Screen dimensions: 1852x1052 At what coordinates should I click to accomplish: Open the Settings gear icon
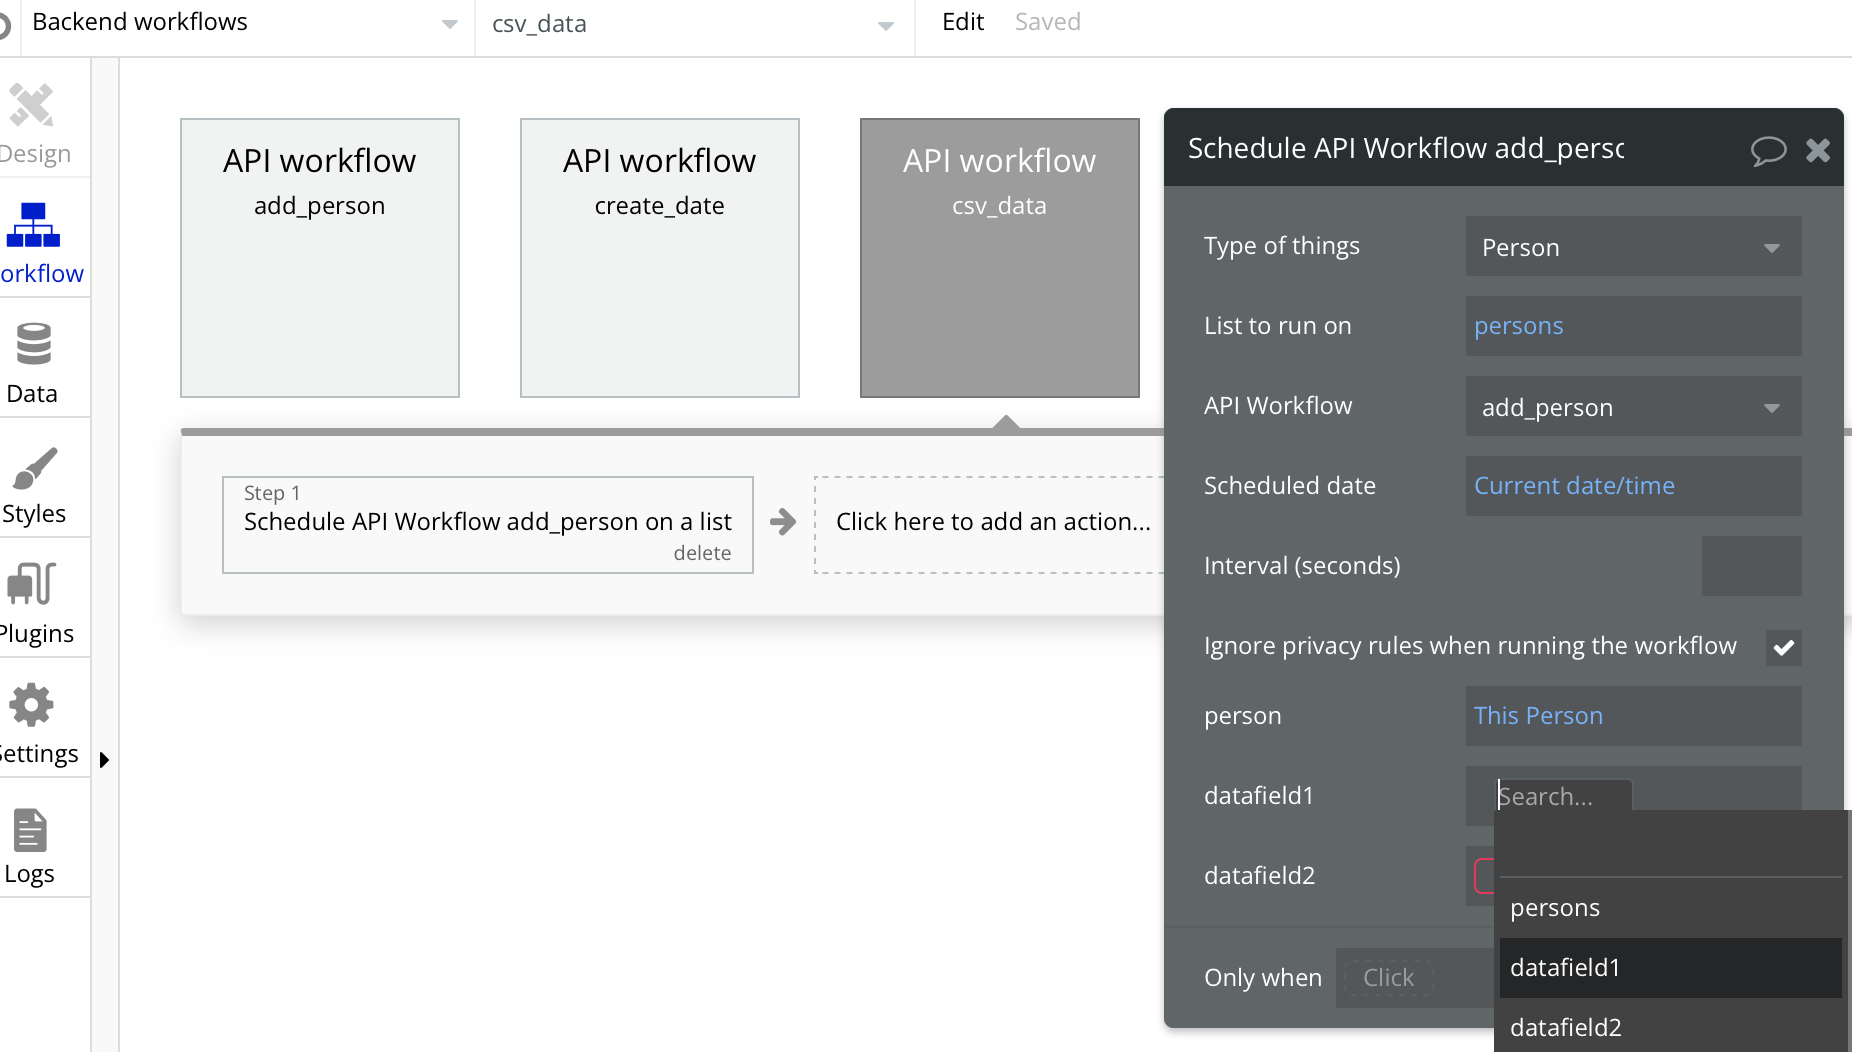(x=31, y=706)
